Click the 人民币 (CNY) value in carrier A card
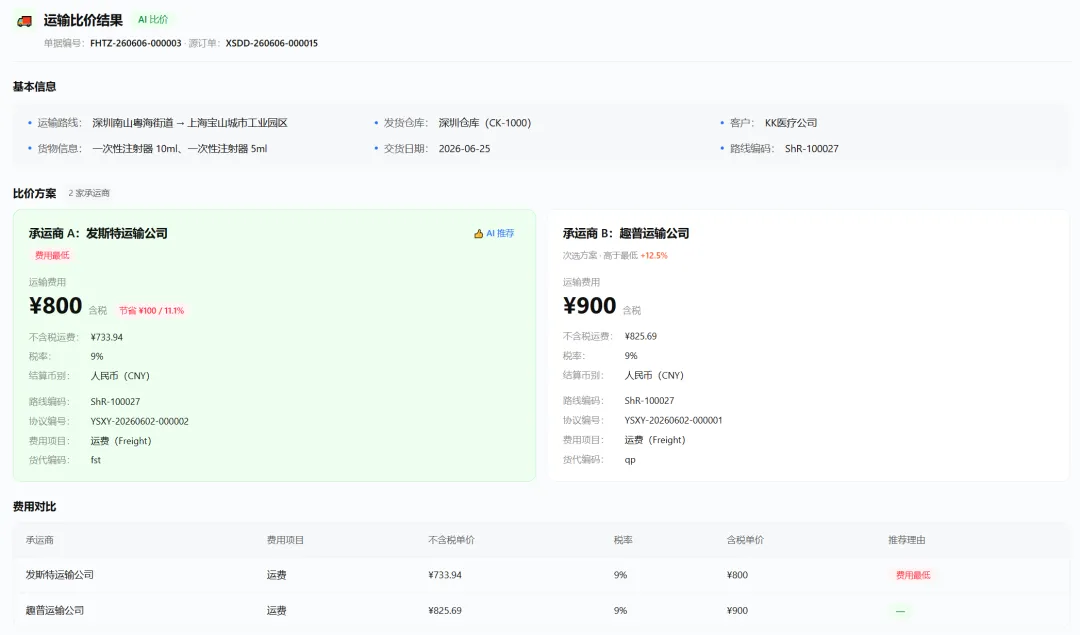The height and width of the screenshot is (635, 1080). [120, 375]
